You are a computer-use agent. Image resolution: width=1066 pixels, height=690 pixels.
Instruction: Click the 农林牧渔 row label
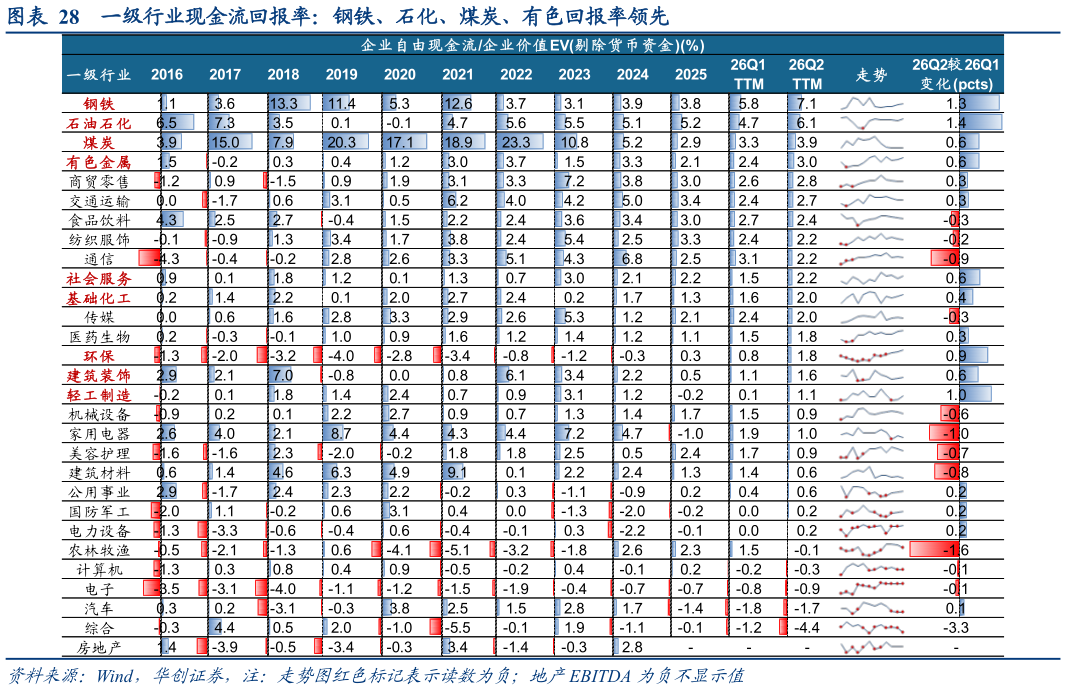pyautogui.click(x=99, y=551)
